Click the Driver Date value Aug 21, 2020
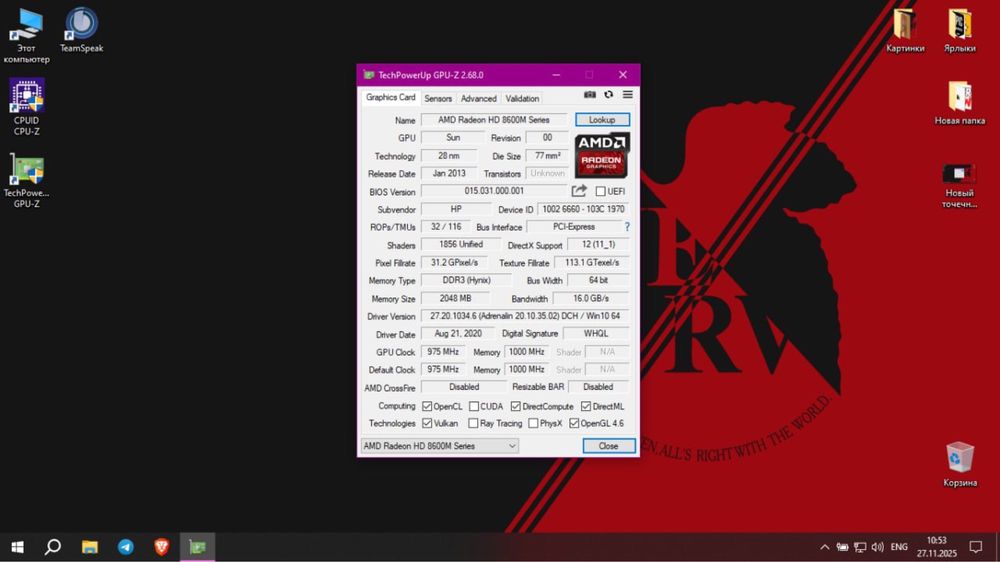1000x562 pixels. [458, 333]
